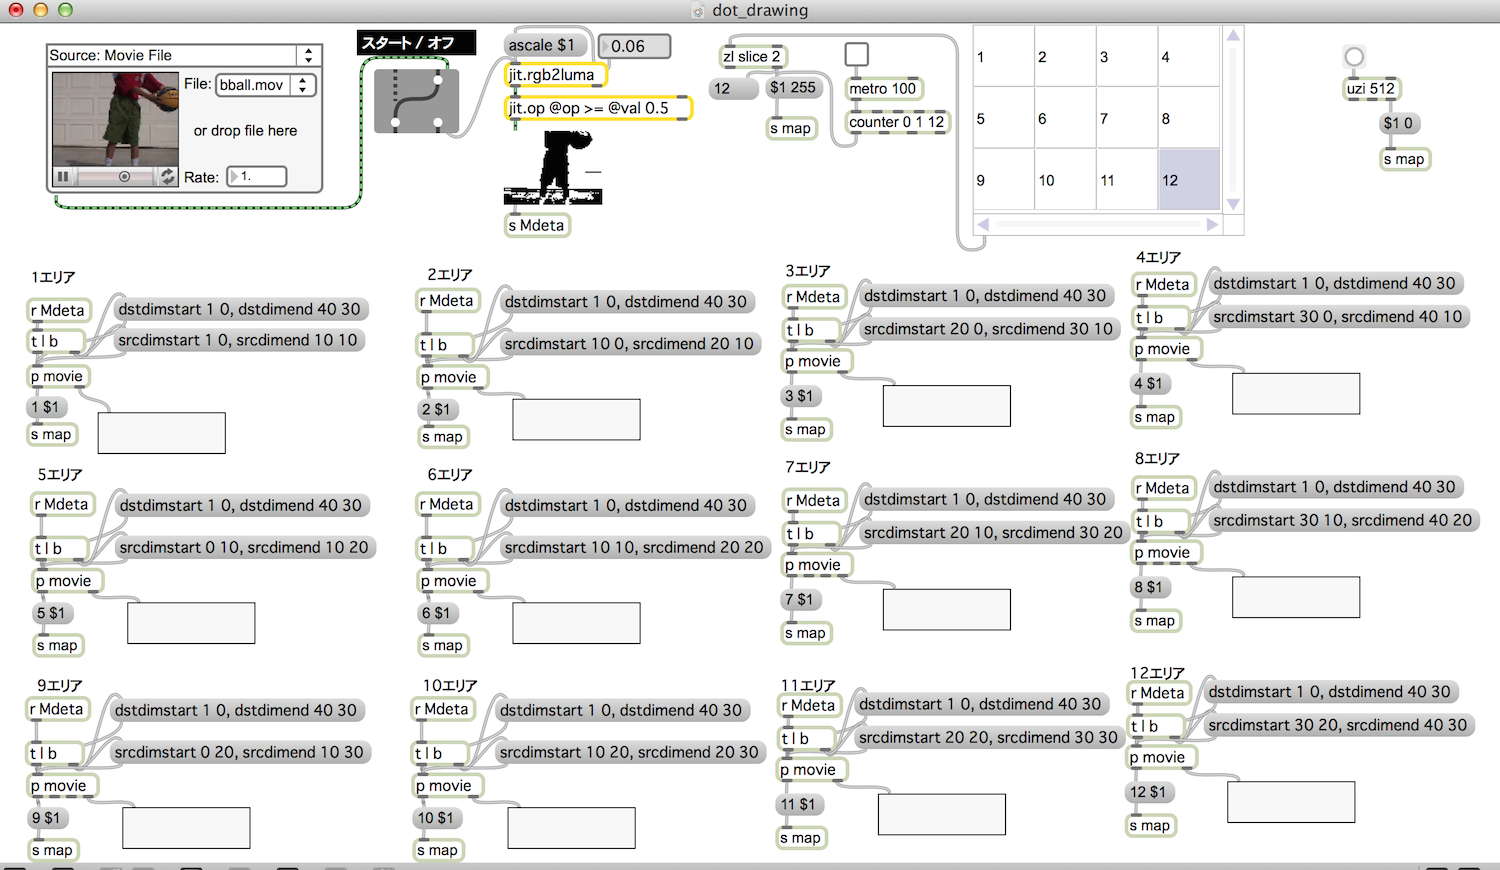Open the Source: Movie File dropdown
Screen dimensions: 1500x870
point(308,56)
